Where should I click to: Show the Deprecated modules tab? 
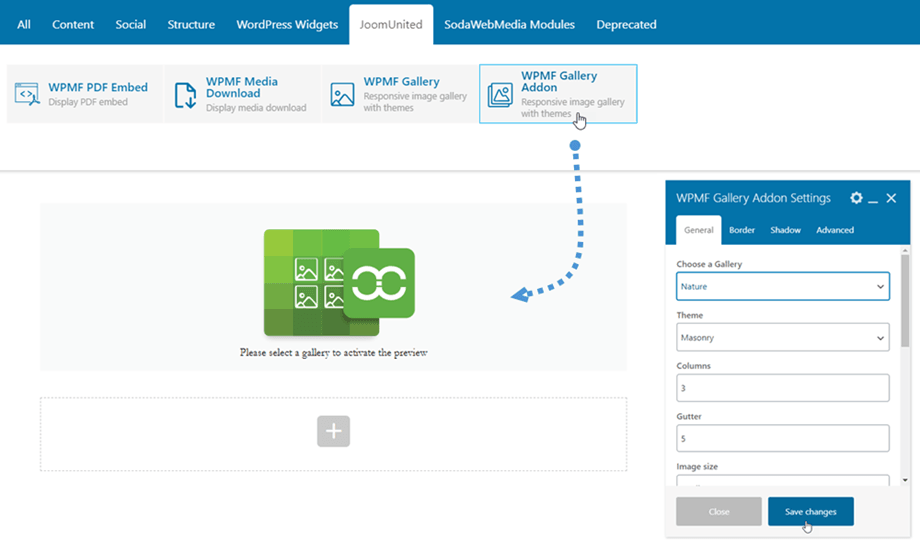(x=626, y=25)
